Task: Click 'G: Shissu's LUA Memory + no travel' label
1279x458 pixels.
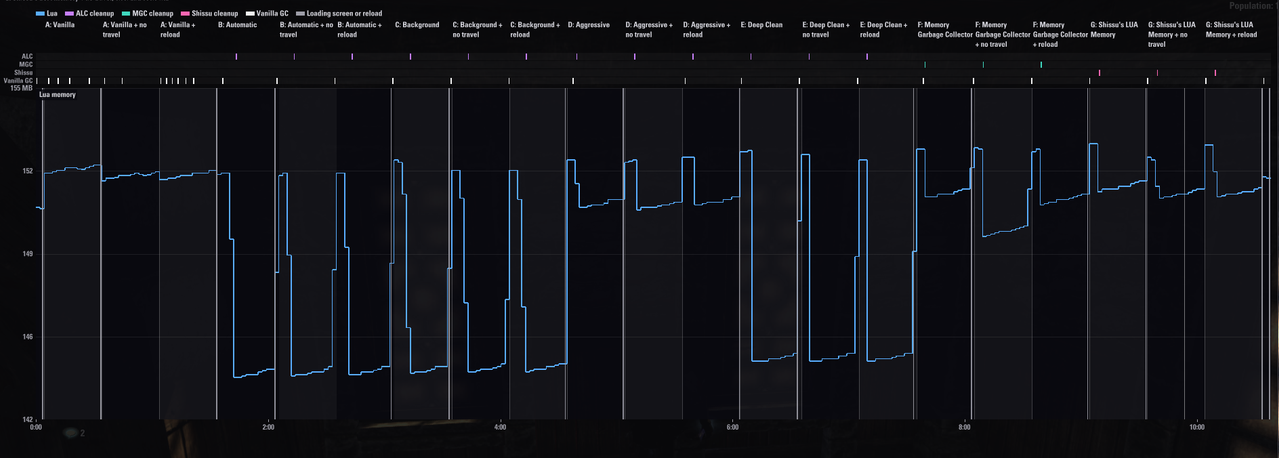Action: [1172, 34]
